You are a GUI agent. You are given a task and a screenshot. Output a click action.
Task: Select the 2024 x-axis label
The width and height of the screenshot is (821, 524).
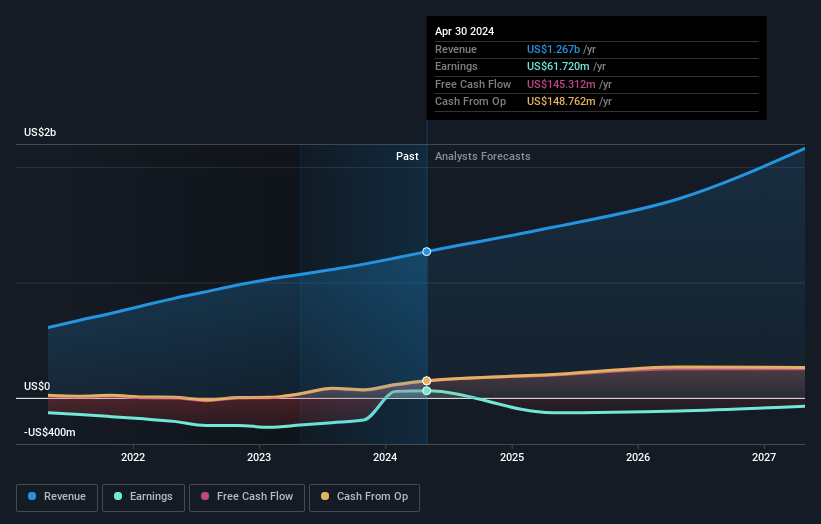(x=385, y=458)
